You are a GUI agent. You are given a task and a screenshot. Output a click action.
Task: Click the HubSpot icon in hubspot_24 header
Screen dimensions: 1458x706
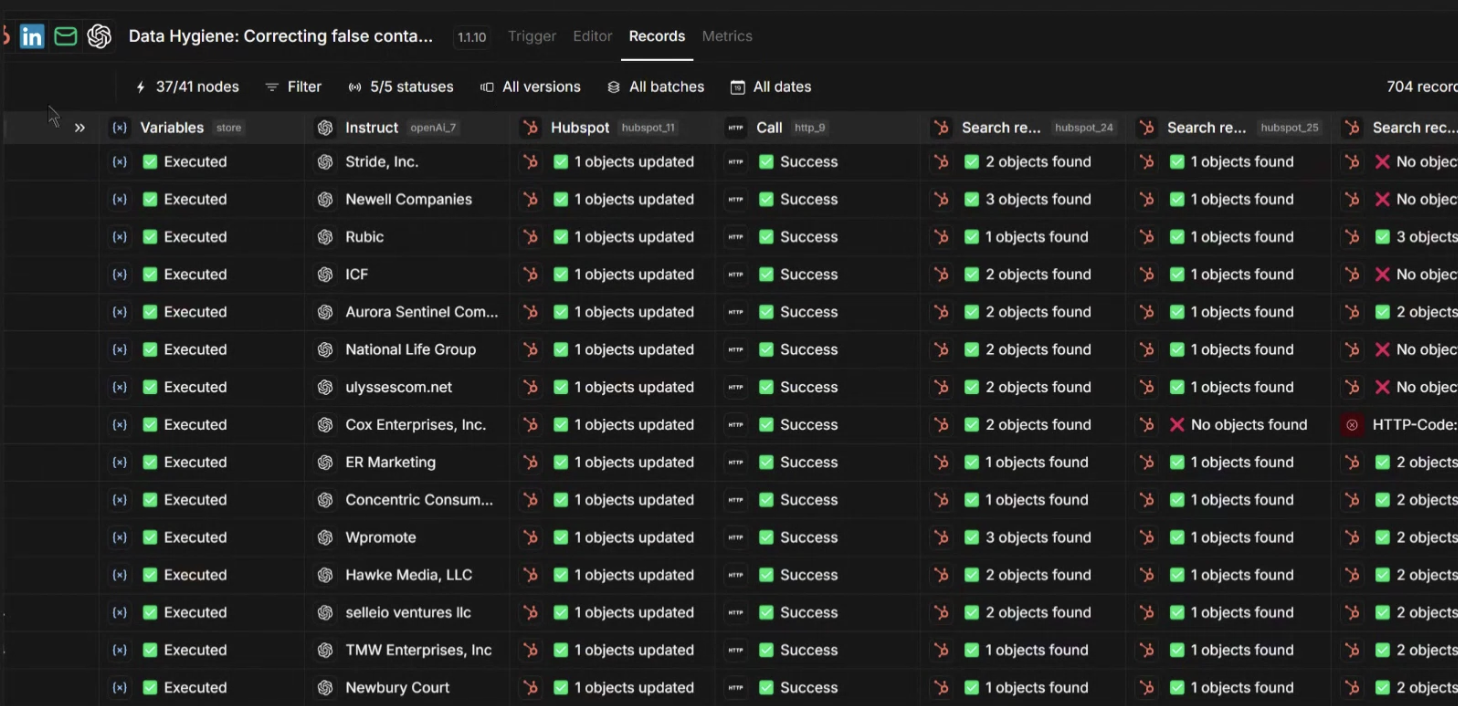(x=941, y=128)
